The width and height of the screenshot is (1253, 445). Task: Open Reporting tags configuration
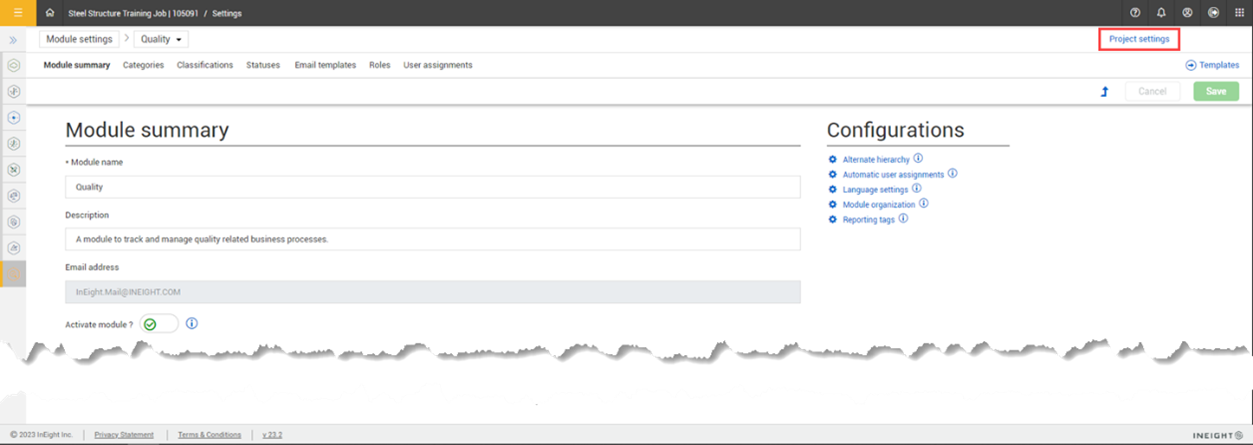click(x=869, y=220)
